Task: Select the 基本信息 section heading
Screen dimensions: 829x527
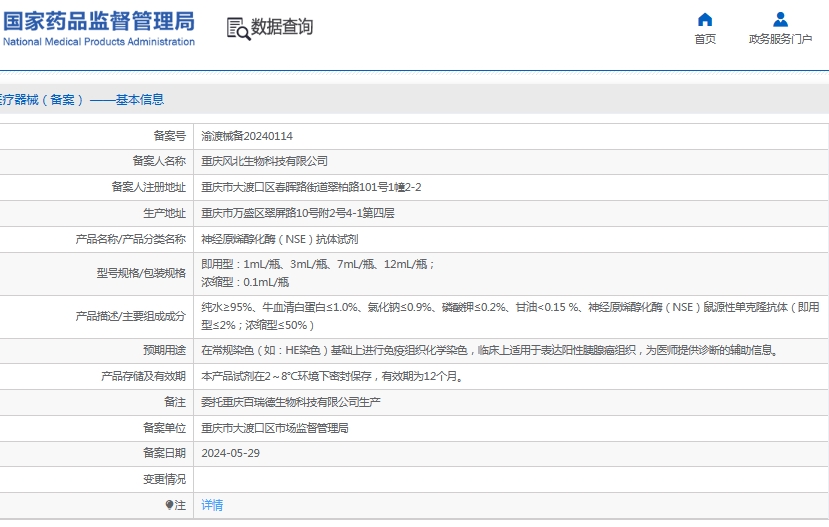Action: coord(140,99)
